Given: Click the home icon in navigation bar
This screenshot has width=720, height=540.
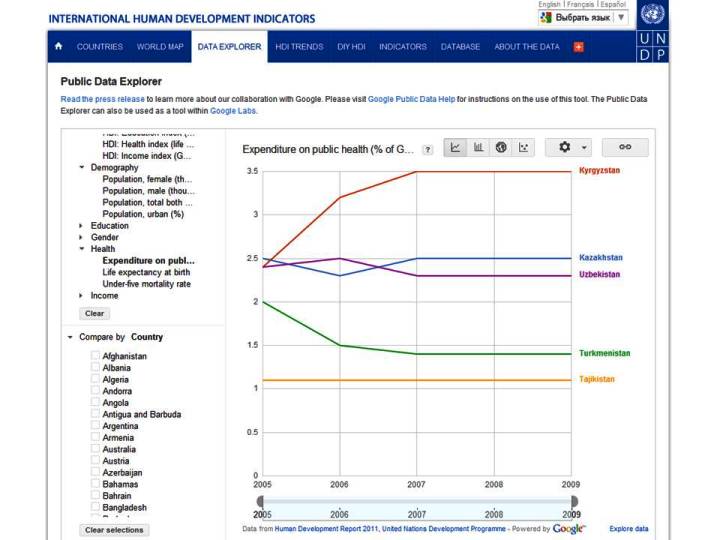Looking at the screenshot, I should coord(59,47).
